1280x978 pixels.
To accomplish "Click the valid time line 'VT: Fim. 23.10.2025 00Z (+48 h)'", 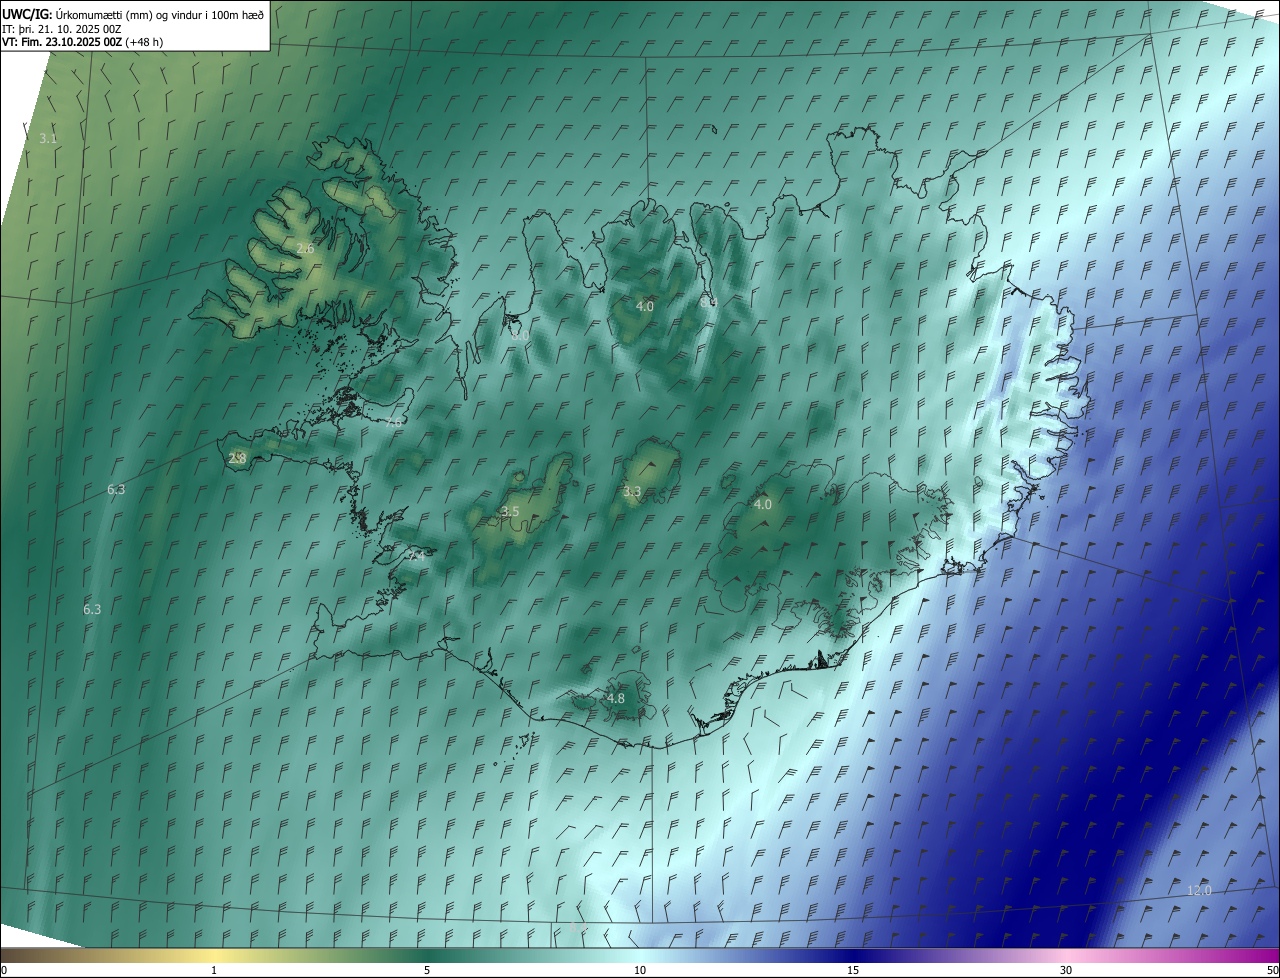I will (83, 42).
